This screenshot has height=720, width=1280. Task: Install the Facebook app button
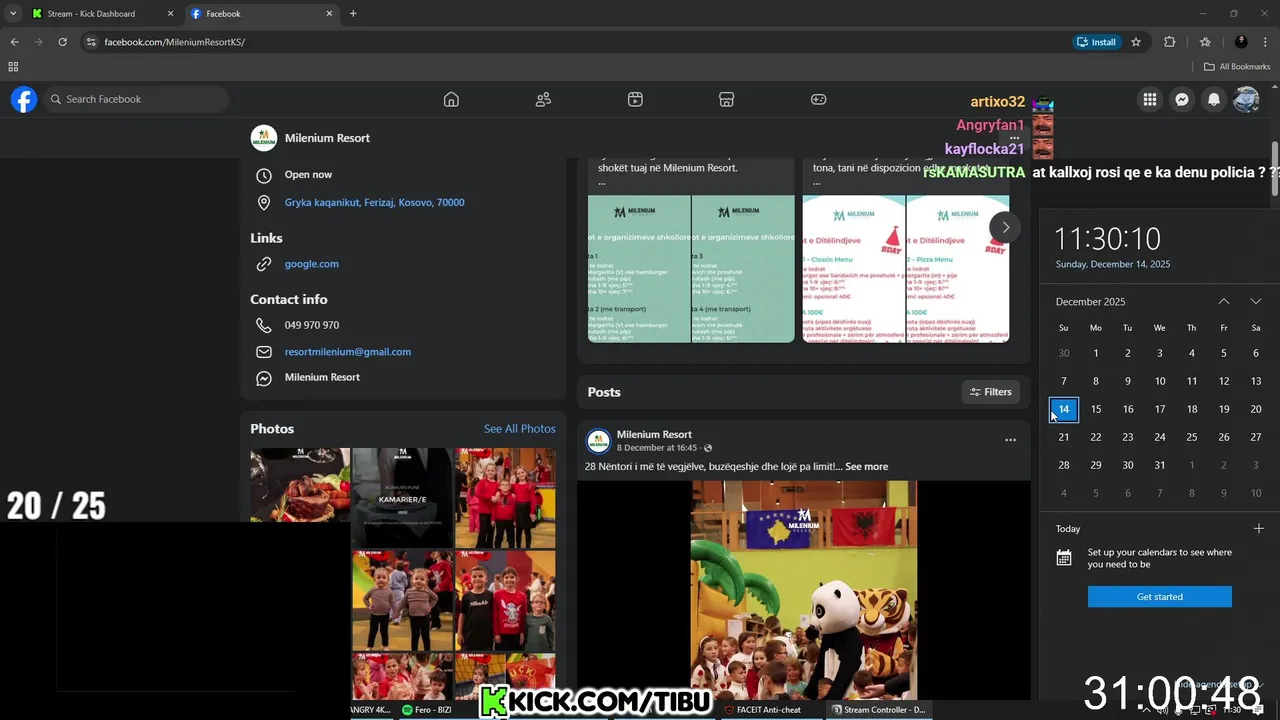coord(1095,42)
